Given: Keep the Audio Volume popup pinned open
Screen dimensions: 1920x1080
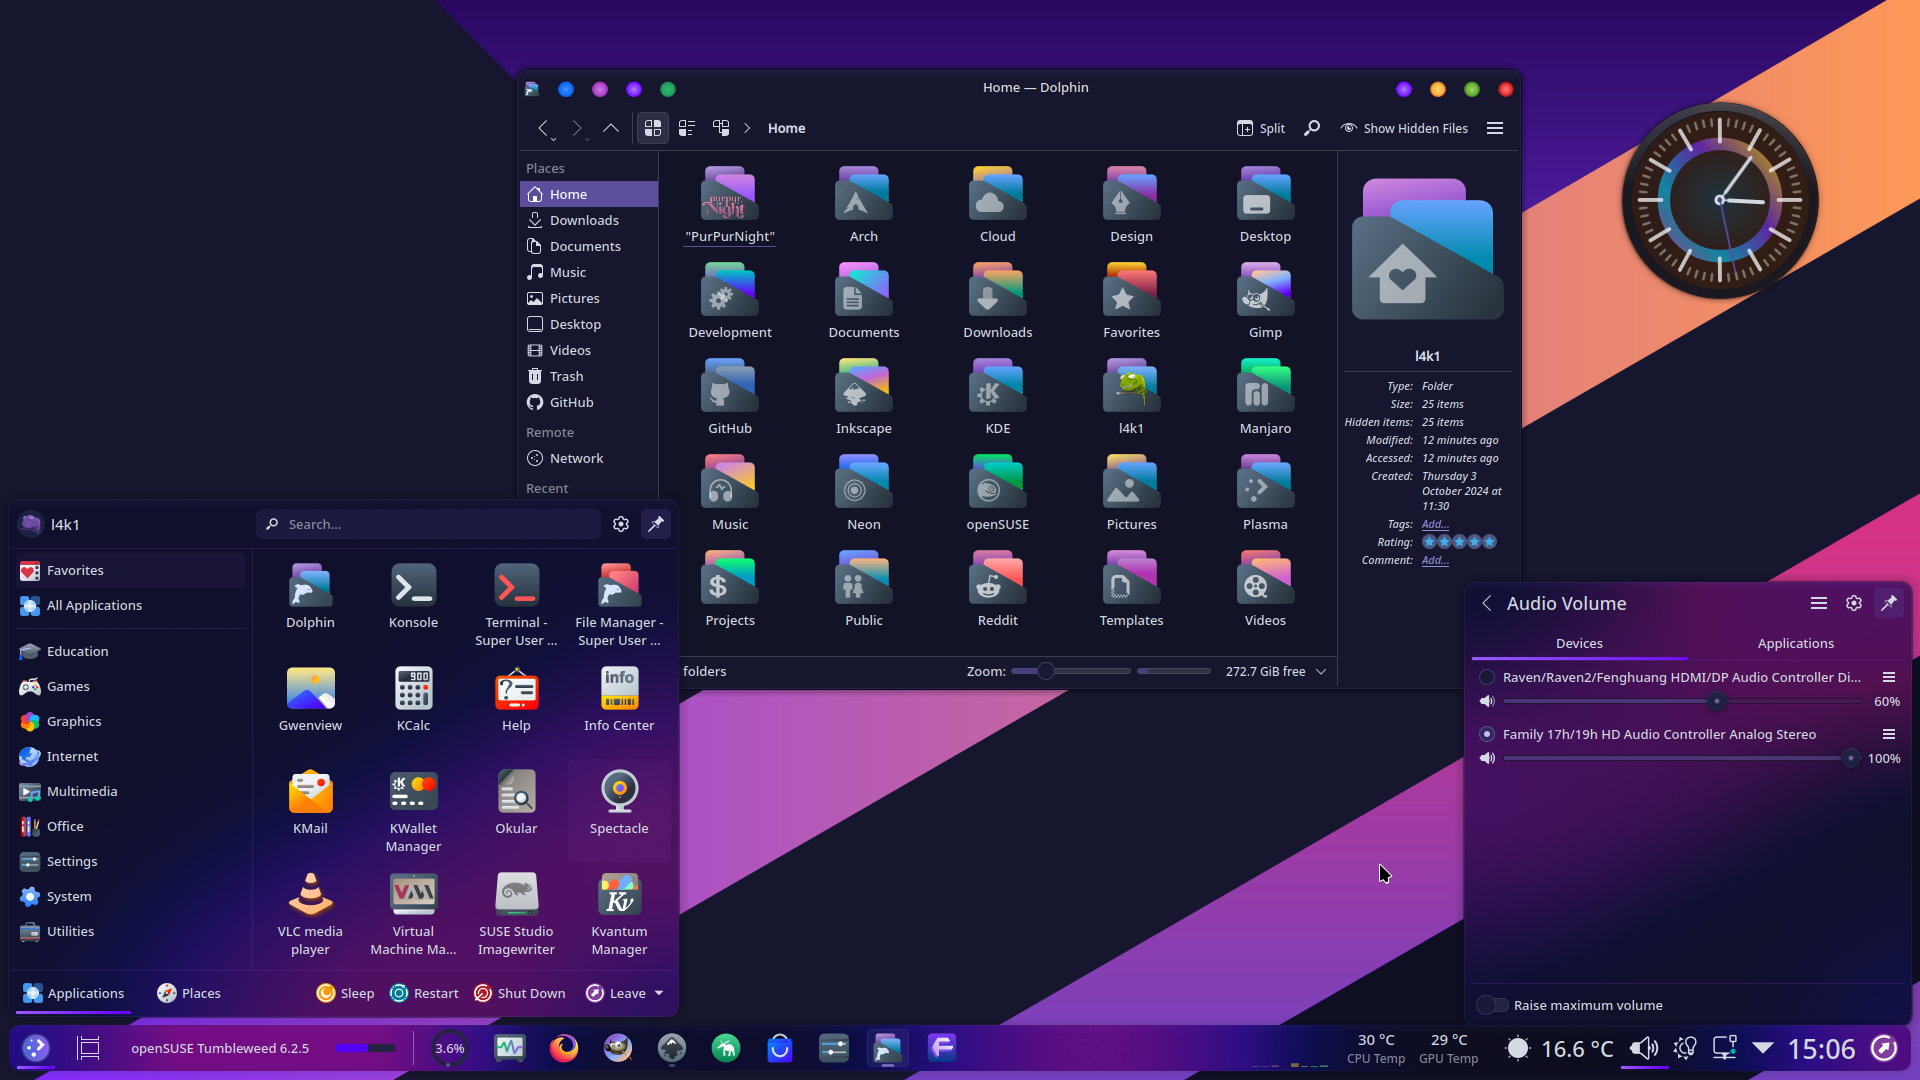Looking at the screenshot, I should [x=1889, y=603].
